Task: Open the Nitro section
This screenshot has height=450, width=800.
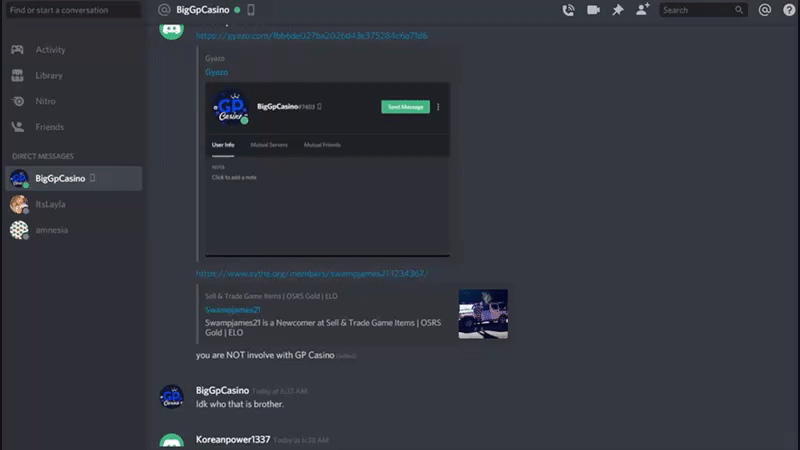Action: [73, 101]
